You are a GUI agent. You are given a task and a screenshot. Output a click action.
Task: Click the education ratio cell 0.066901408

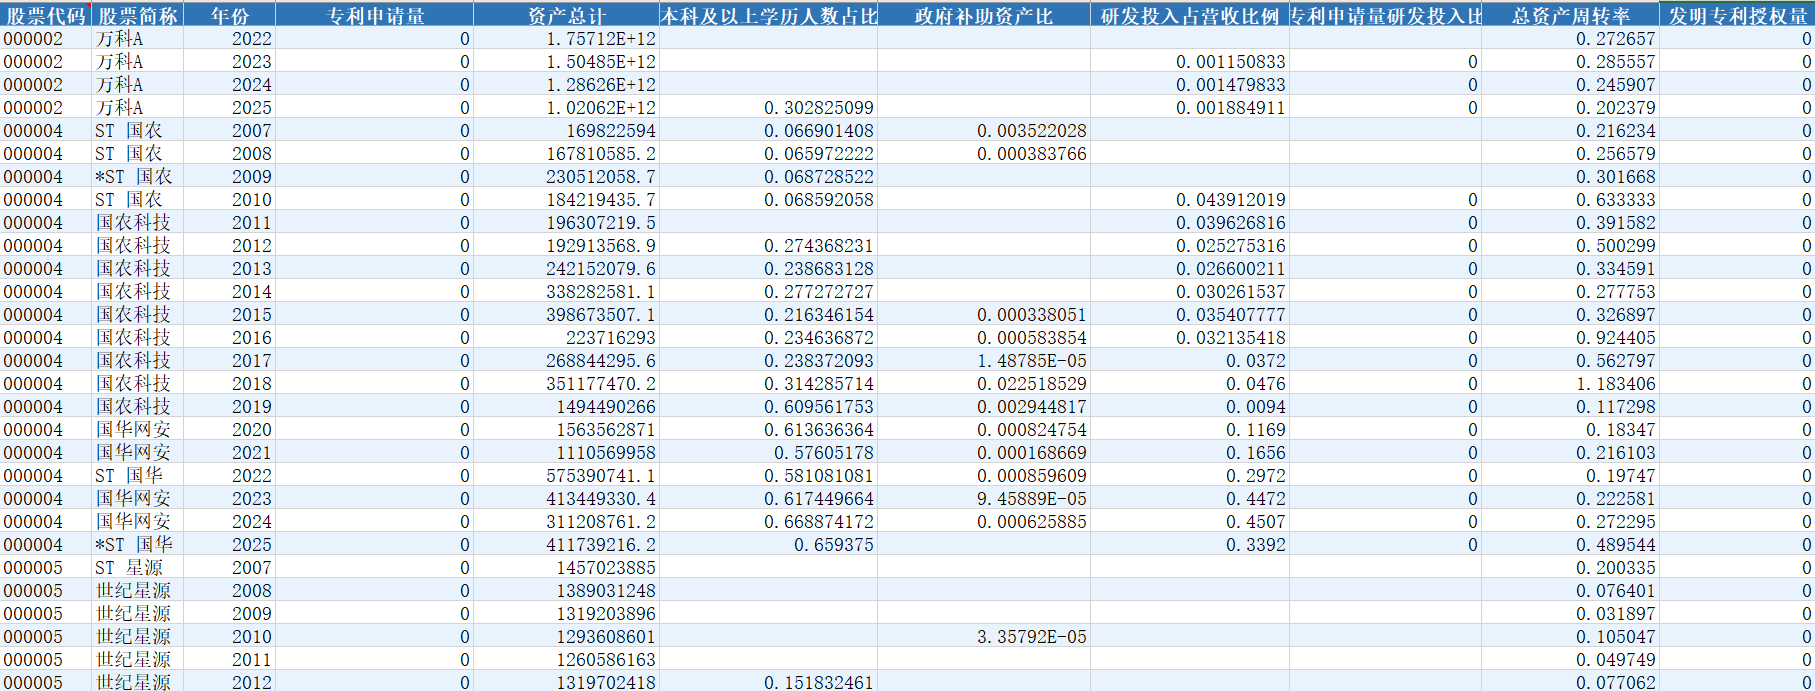[768, 130]
